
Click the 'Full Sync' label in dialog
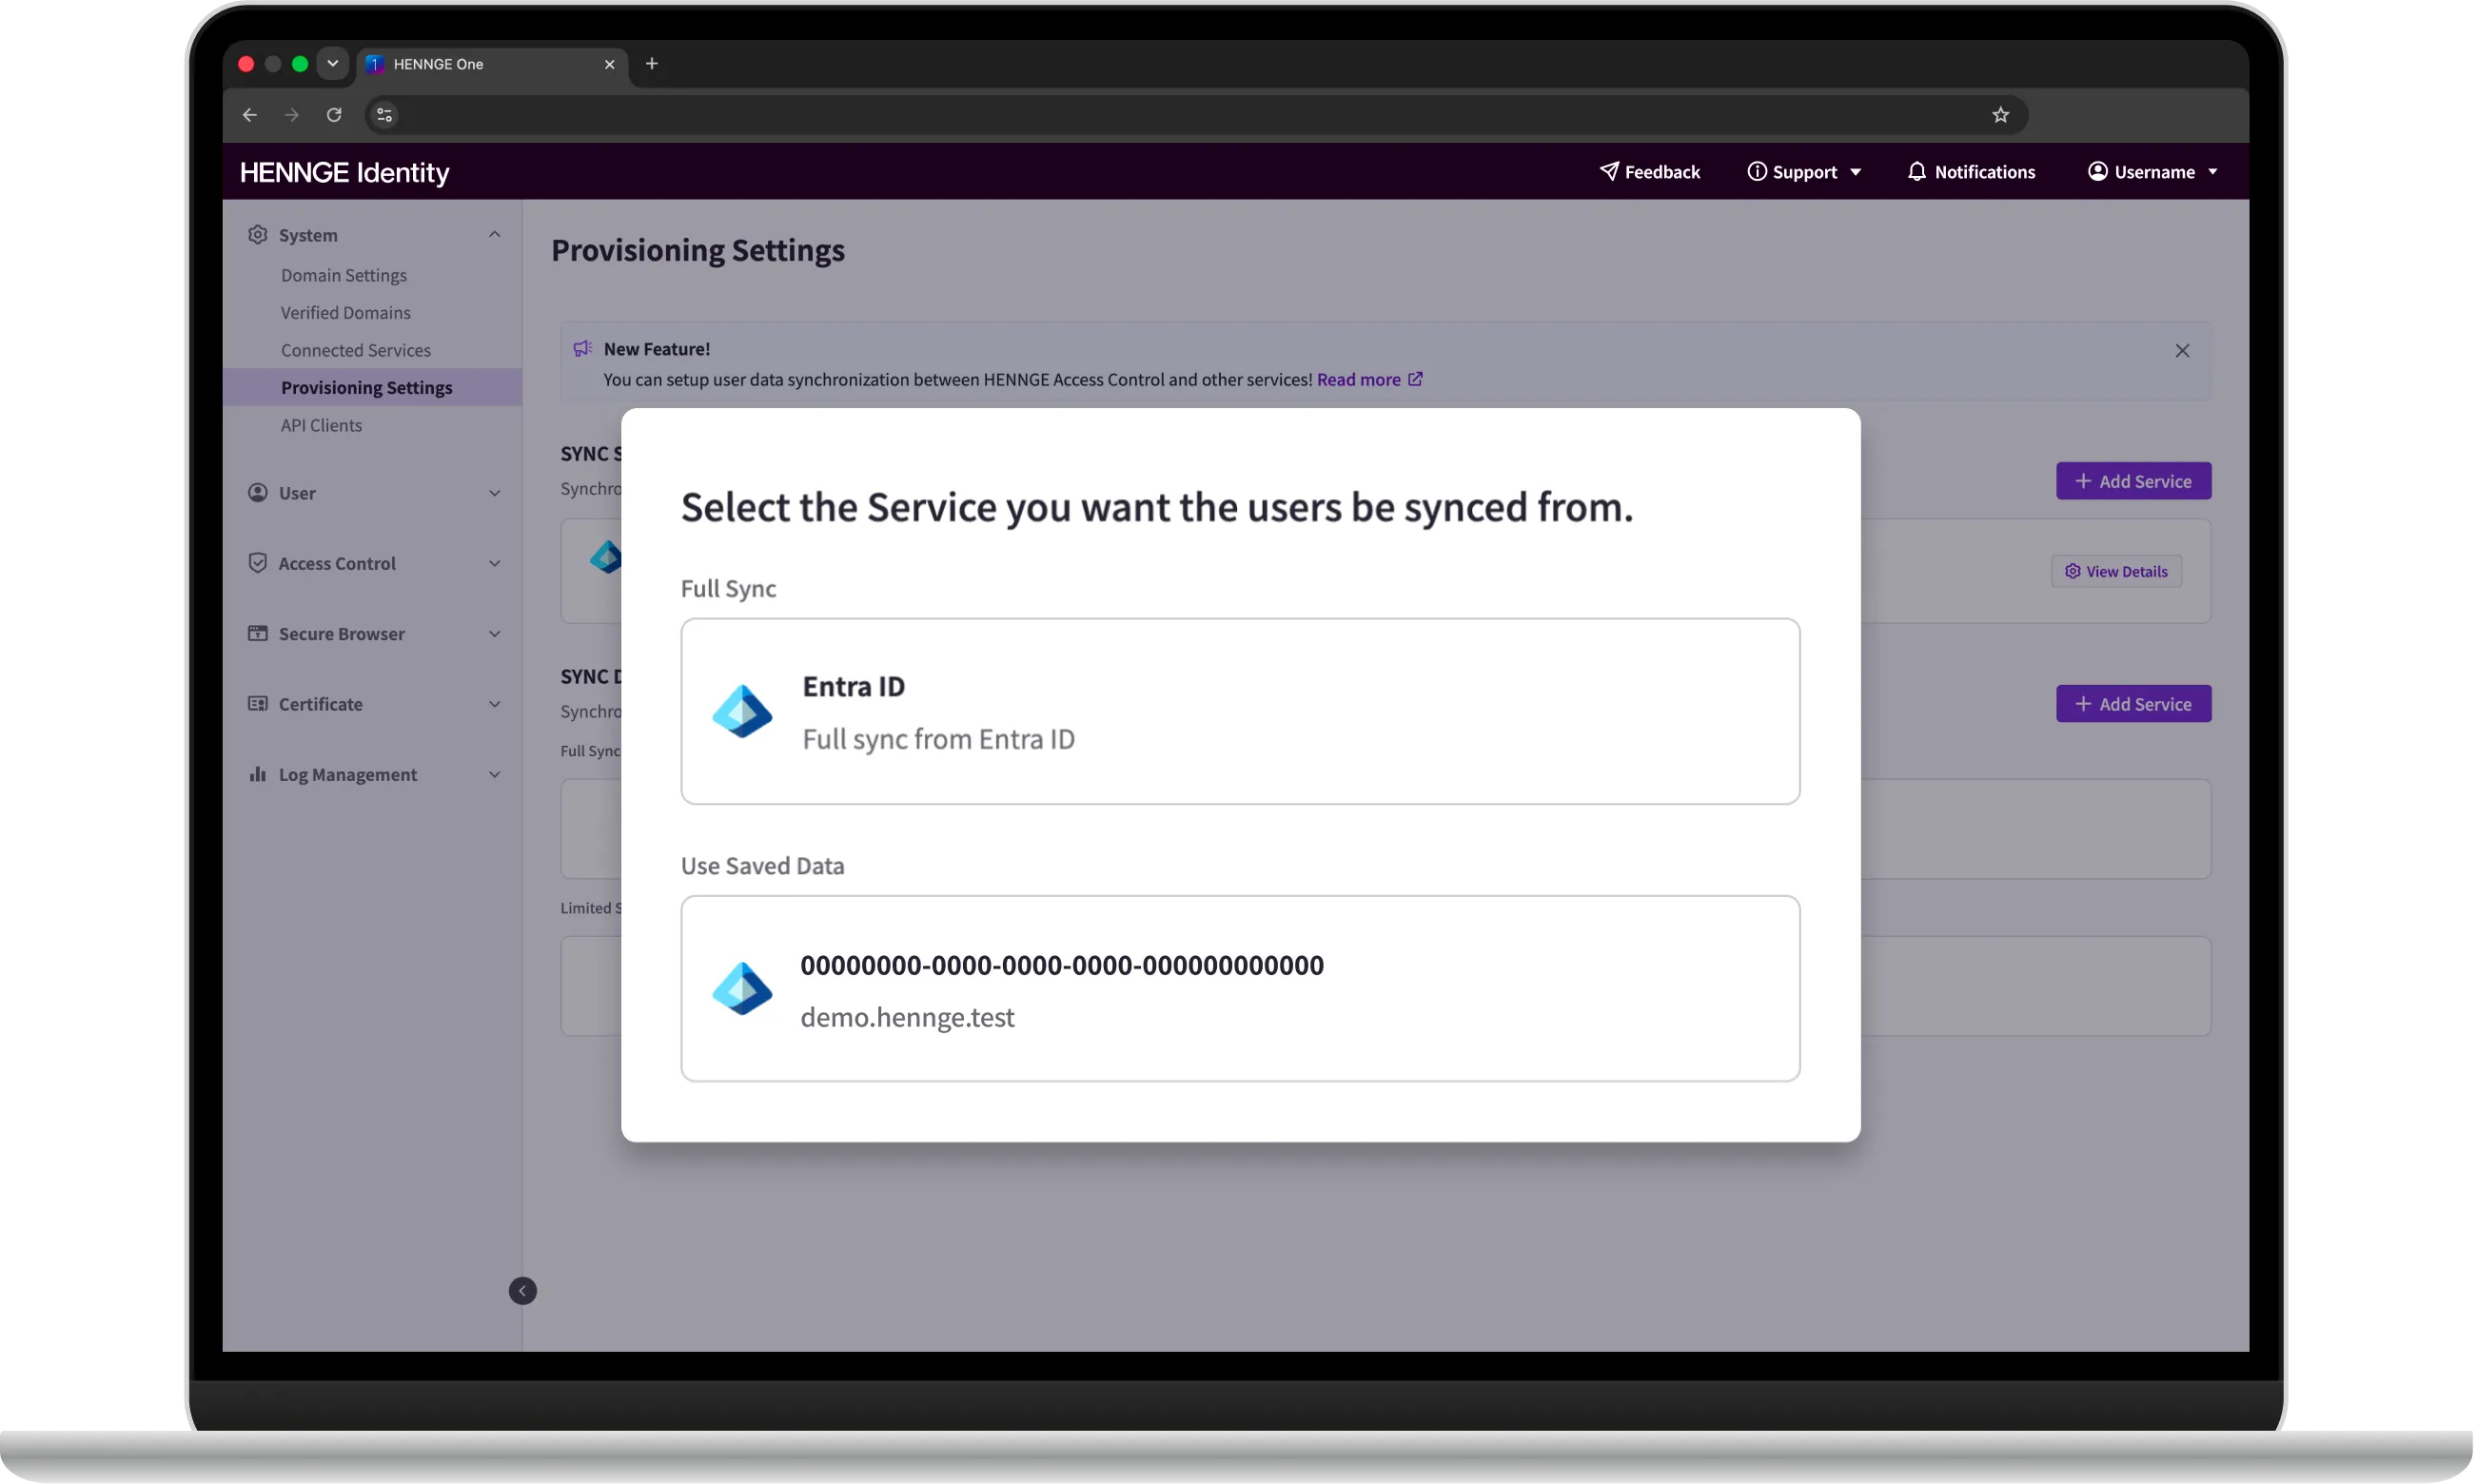[729, 589]
